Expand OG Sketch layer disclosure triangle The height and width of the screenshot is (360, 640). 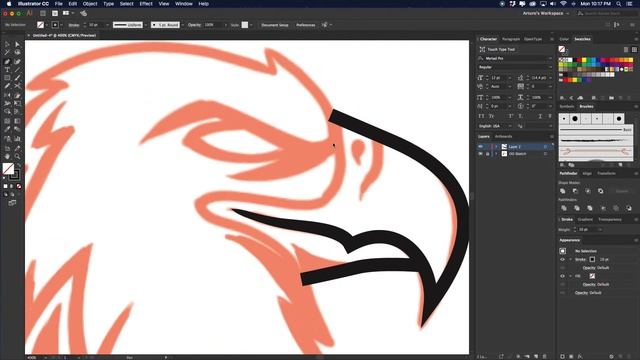tap(496, 154)
